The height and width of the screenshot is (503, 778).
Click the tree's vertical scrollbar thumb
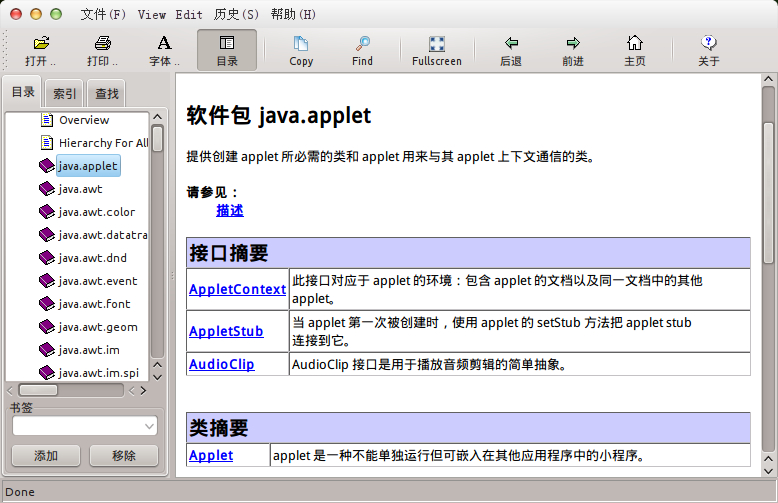click(x=157, y=139)
